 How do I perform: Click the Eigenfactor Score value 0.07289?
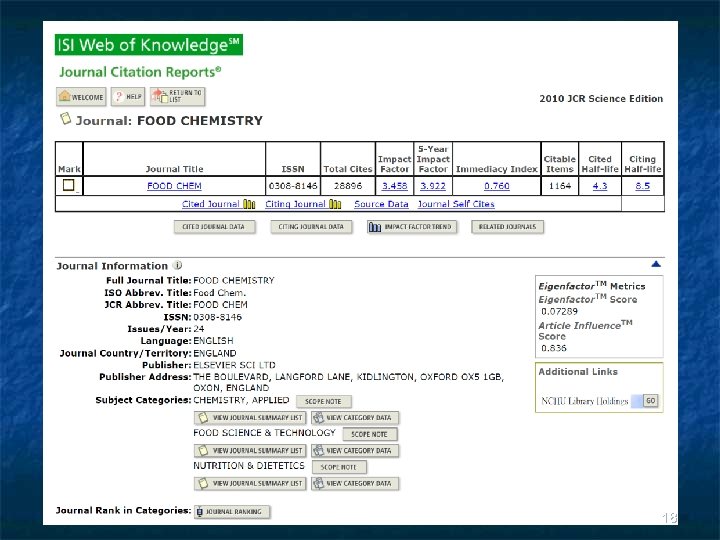(559, 311)
